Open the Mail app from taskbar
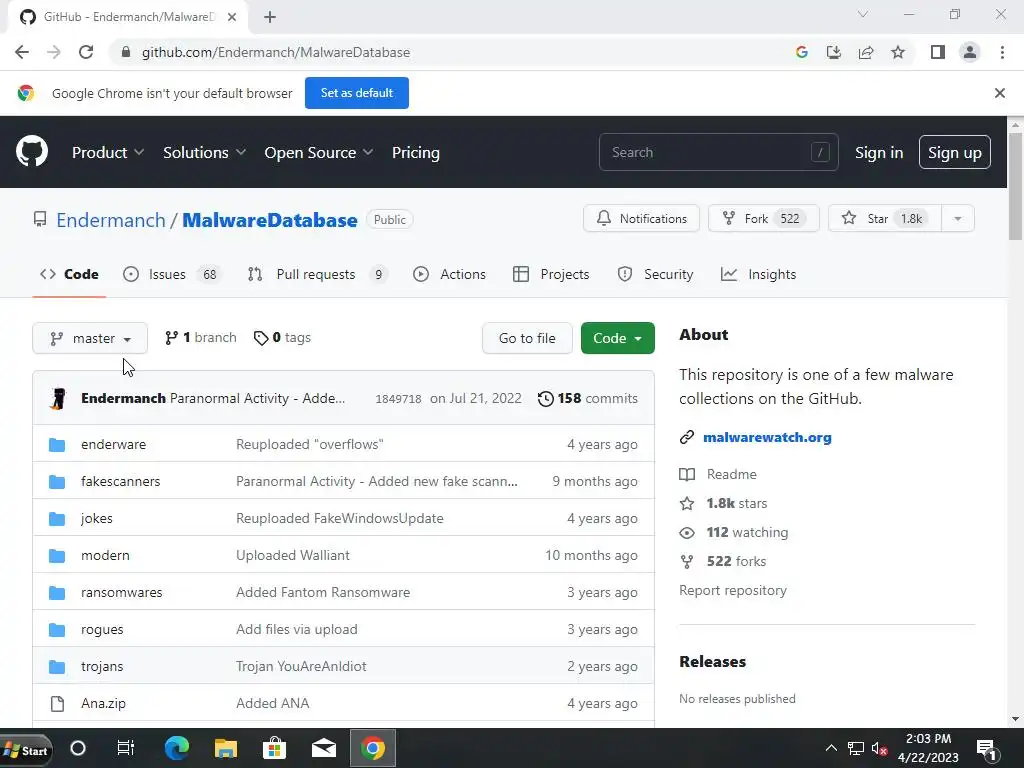Screen dimensions: 1024x768 tap(324, 748)
